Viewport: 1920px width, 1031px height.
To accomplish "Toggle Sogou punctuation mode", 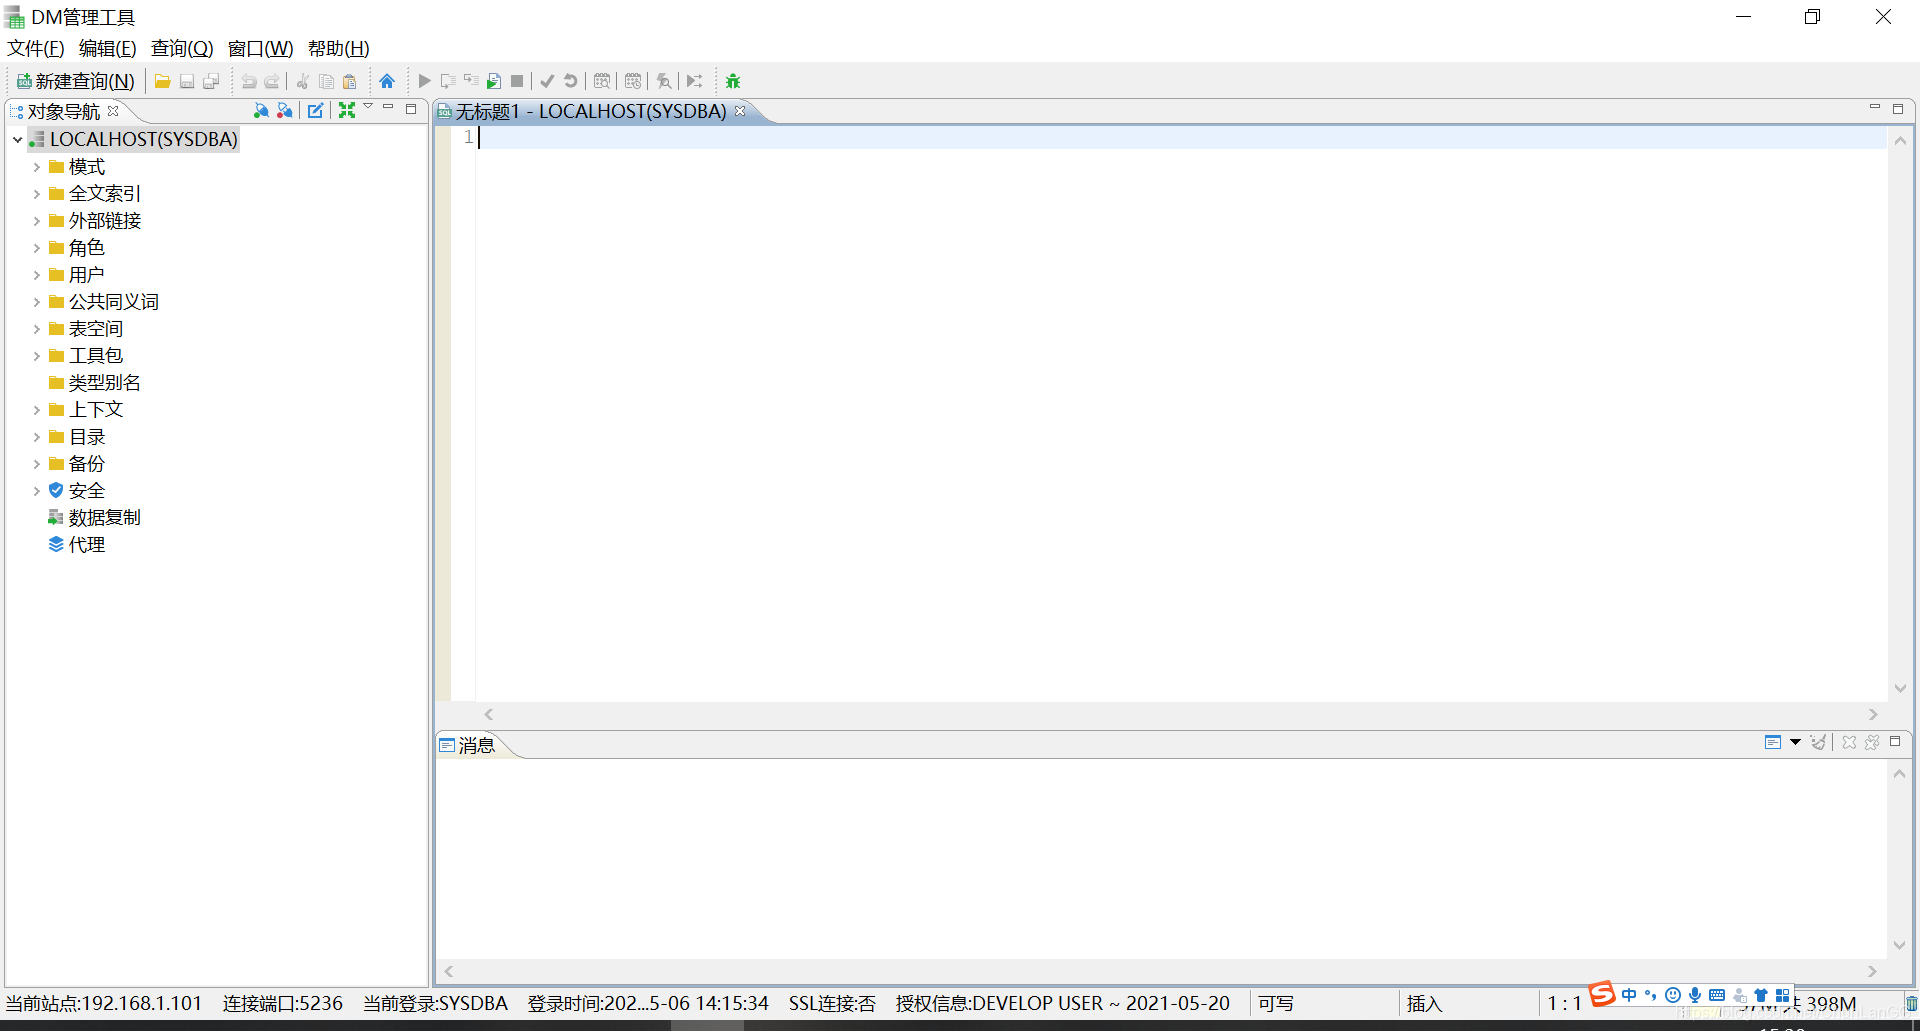I will pyautogui.click(x=1651, y=995).
